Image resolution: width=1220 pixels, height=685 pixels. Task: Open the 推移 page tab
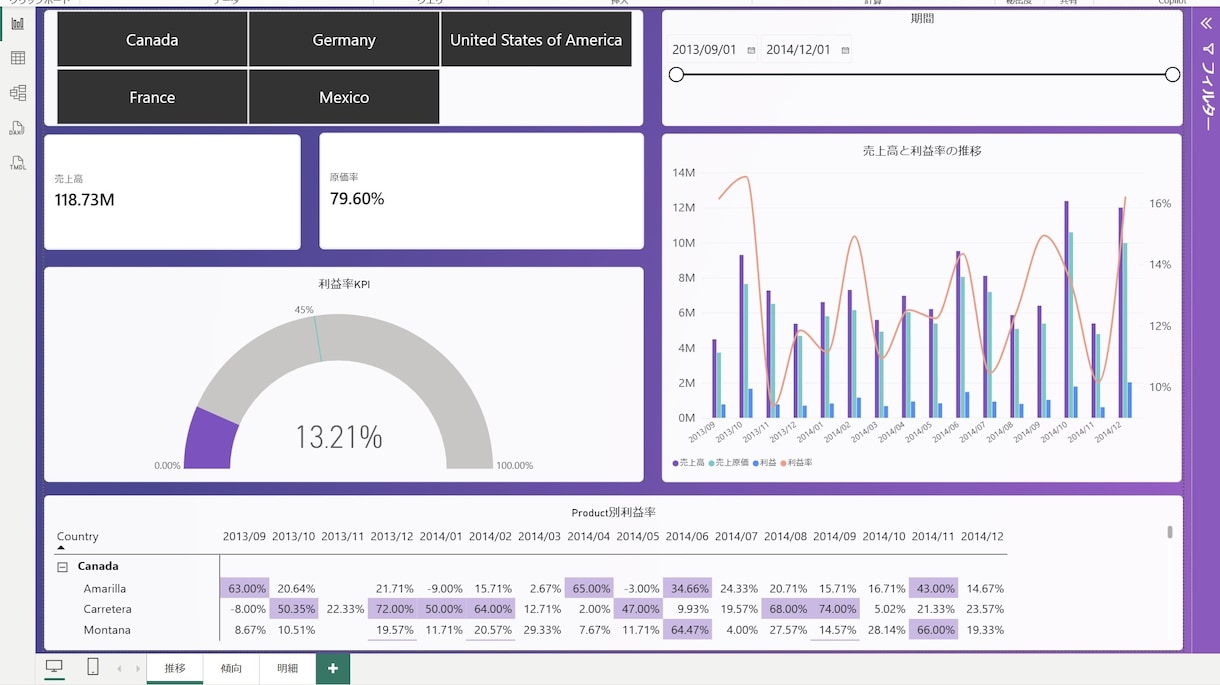[x=175, y=668]
